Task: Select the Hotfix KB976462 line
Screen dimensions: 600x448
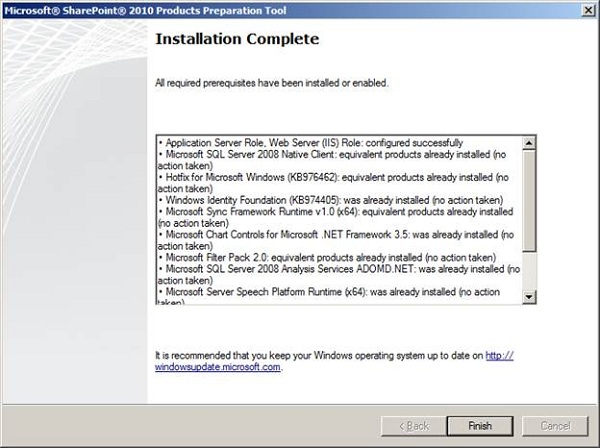Action: pos(333,183)
